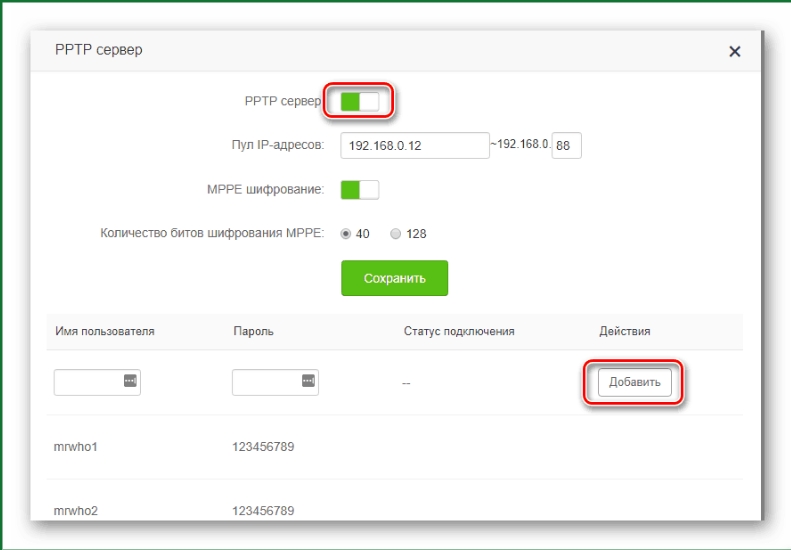Click the green Сохранить button
Screen dimensions: 791x550
(x=394, y=278)
